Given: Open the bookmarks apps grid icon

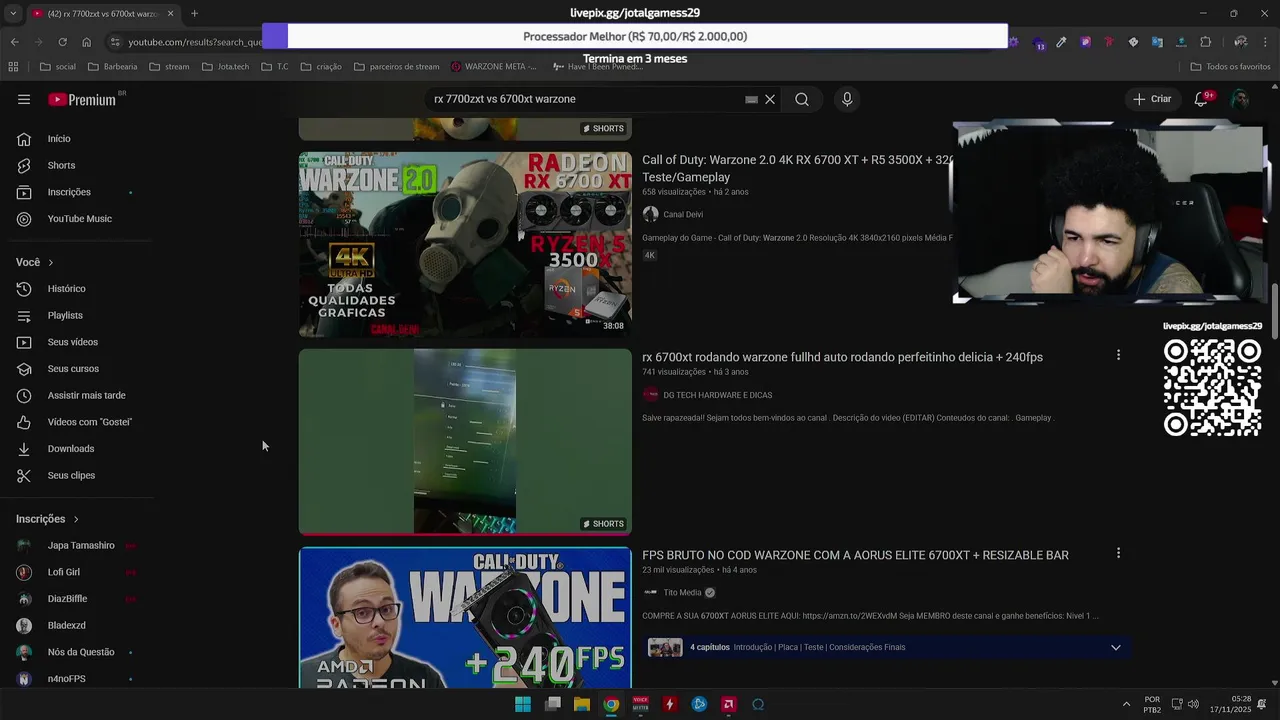Looking at the screenshot, I should coord(13,67).
